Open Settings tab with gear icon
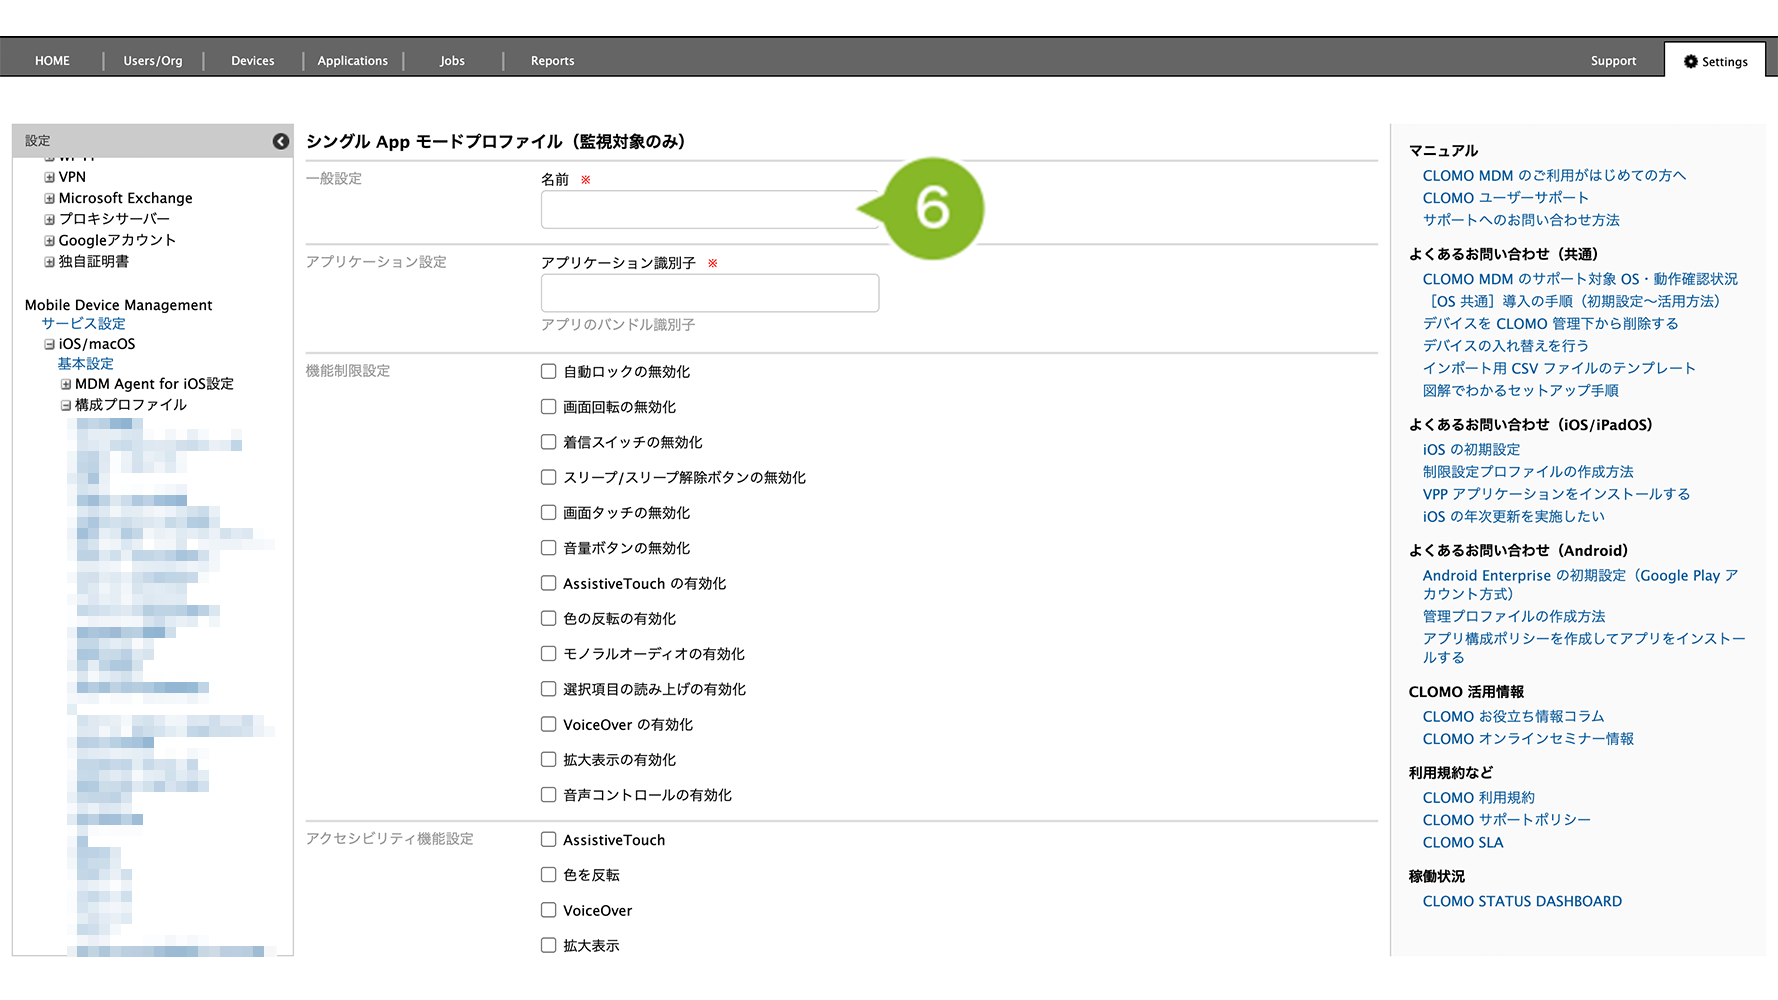Screen dimensions: 1778x1000 pos(1715,61)
